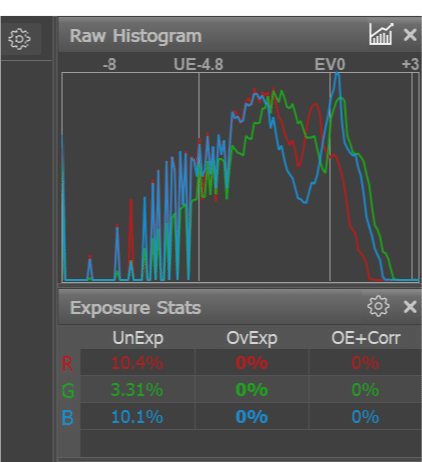The width and height of the screenshot is (422, 462).
Task: Open the left sidebar settings gear
Action: 19,39
